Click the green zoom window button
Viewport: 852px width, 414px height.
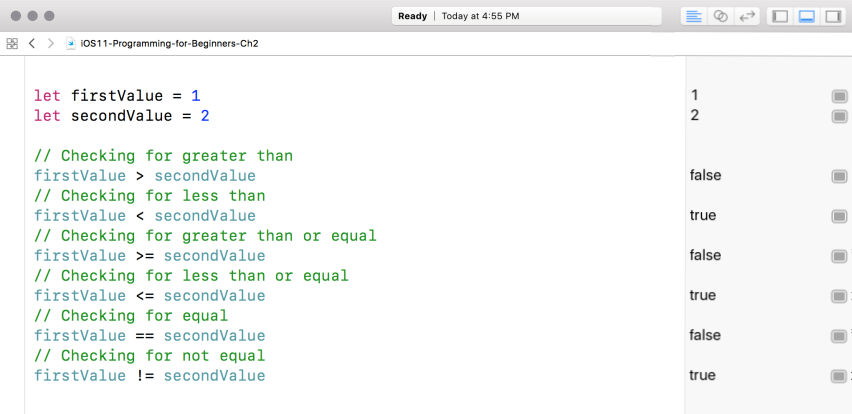[x=49, y=16]
